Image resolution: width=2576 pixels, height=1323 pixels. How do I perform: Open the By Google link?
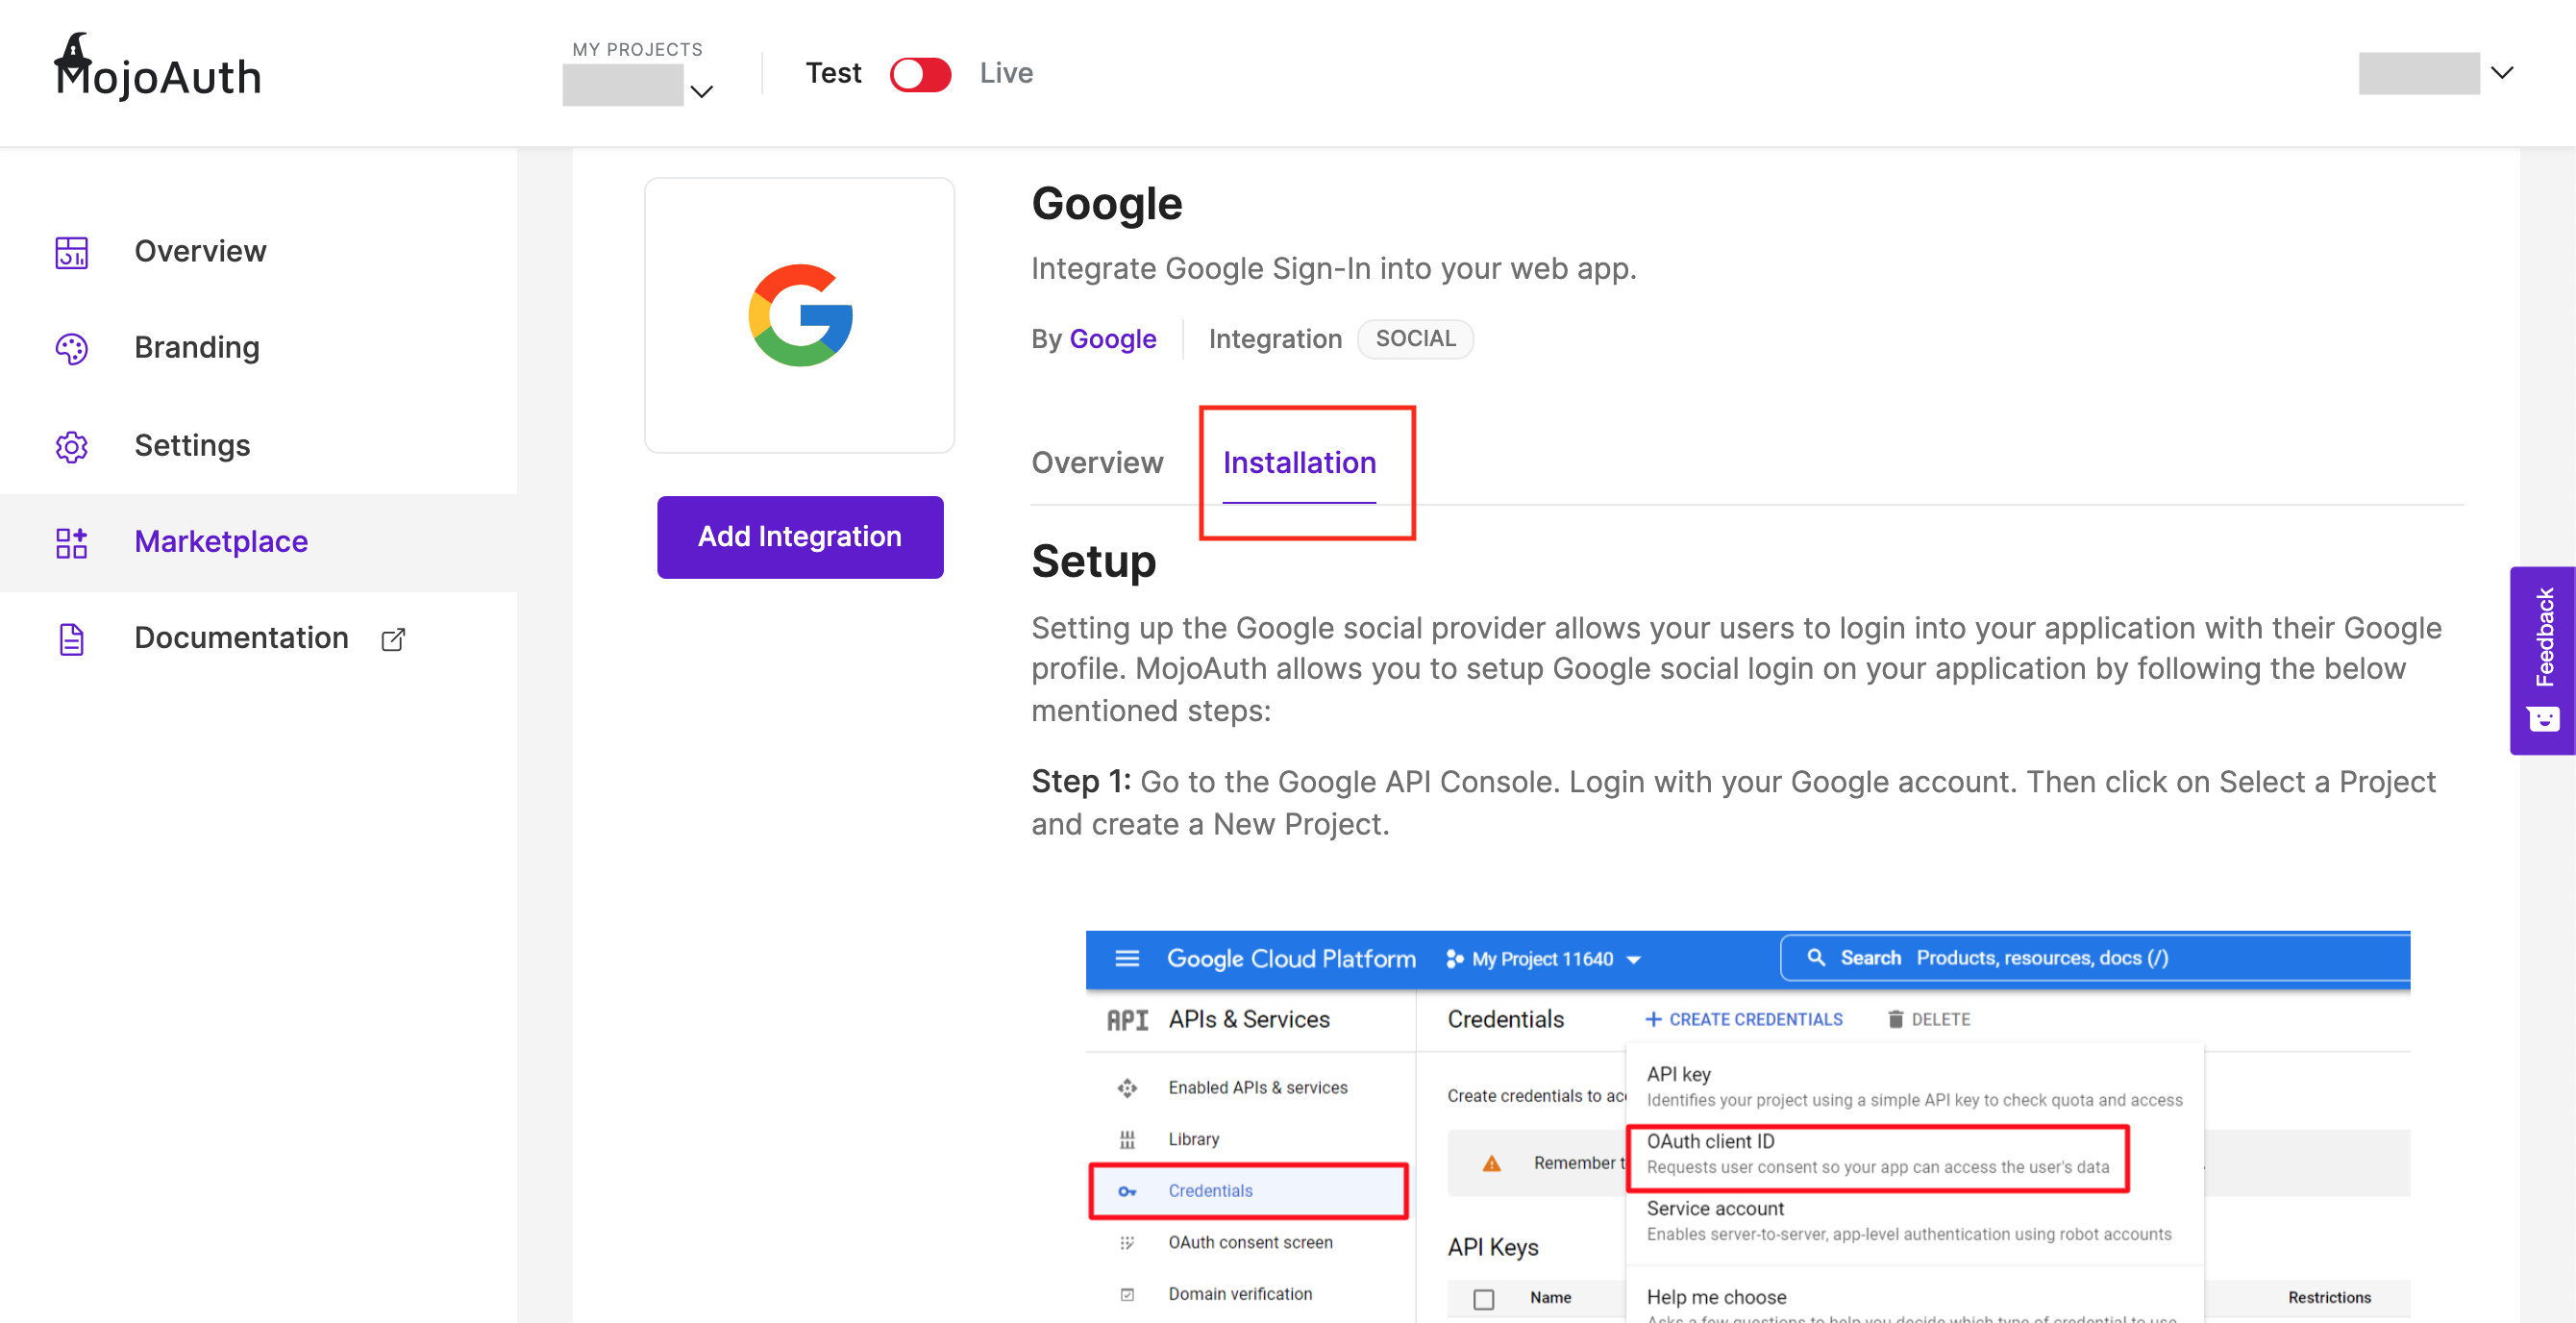point(1112,339)
